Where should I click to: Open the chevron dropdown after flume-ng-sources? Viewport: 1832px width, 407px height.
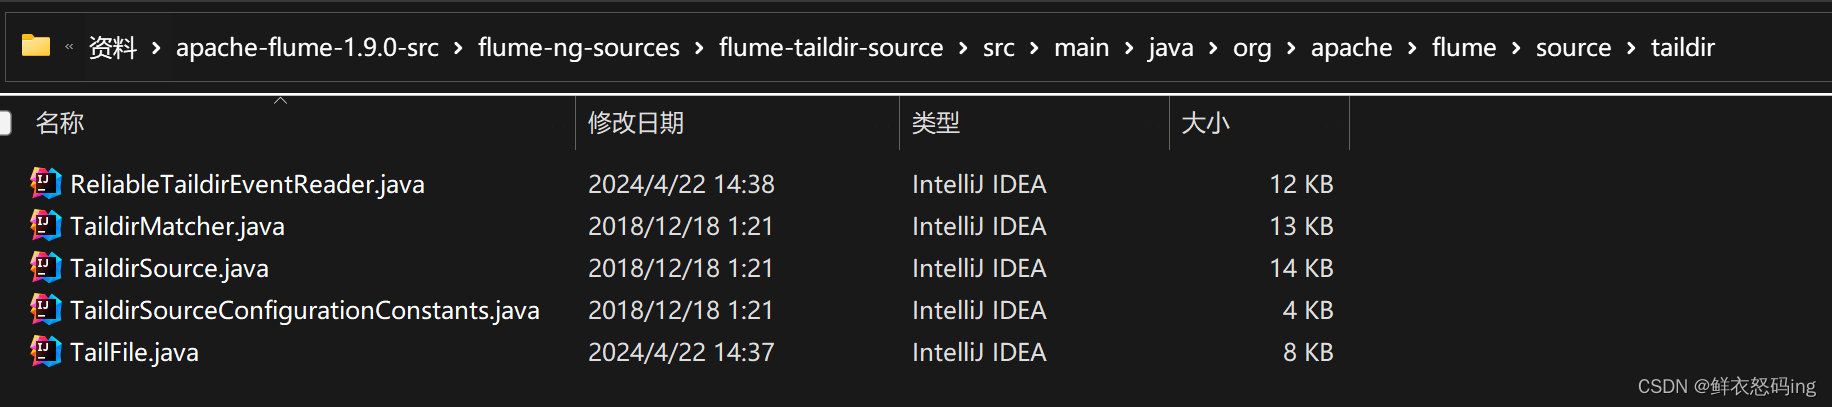(699, 48)
